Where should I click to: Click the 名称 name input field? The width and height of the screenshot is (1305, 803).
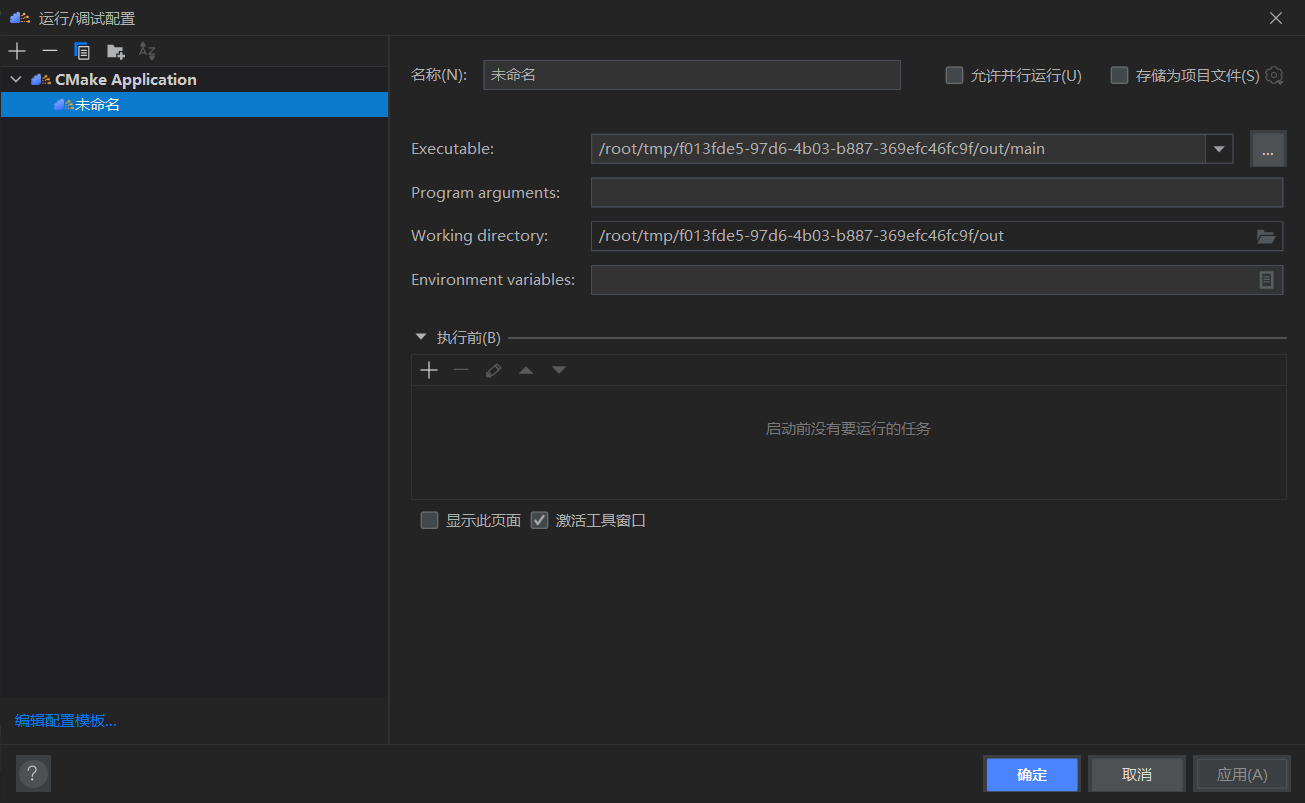pos(692,75)
